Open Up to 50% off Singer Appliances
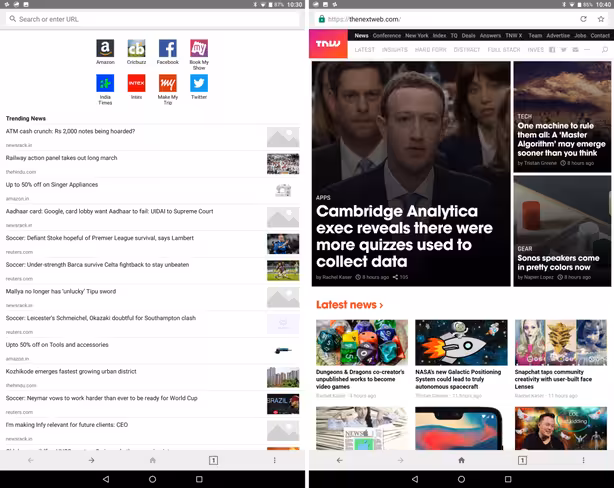The image size is (614, 488). [153, 191]
